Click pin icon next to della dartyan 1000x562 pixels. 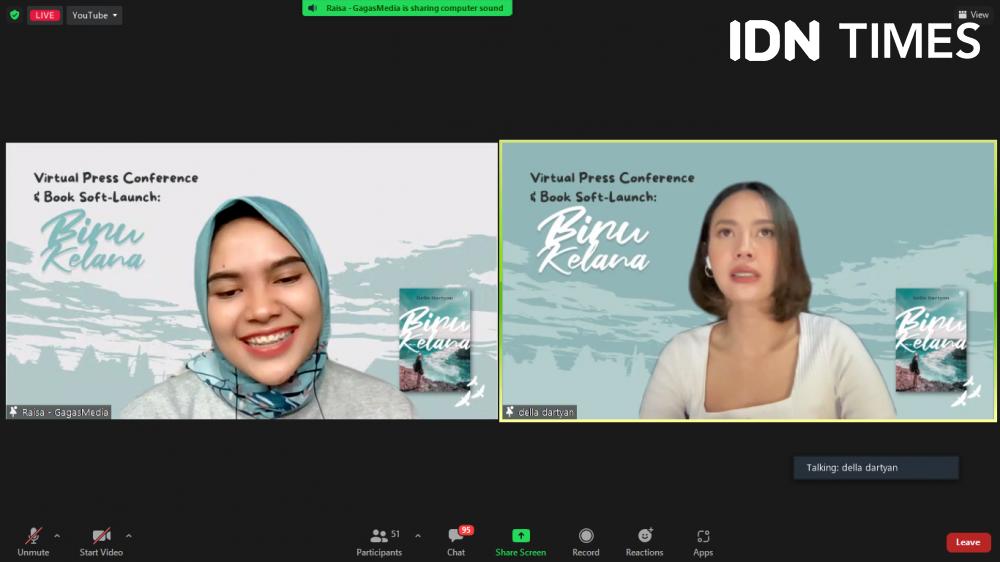(510, 412)
